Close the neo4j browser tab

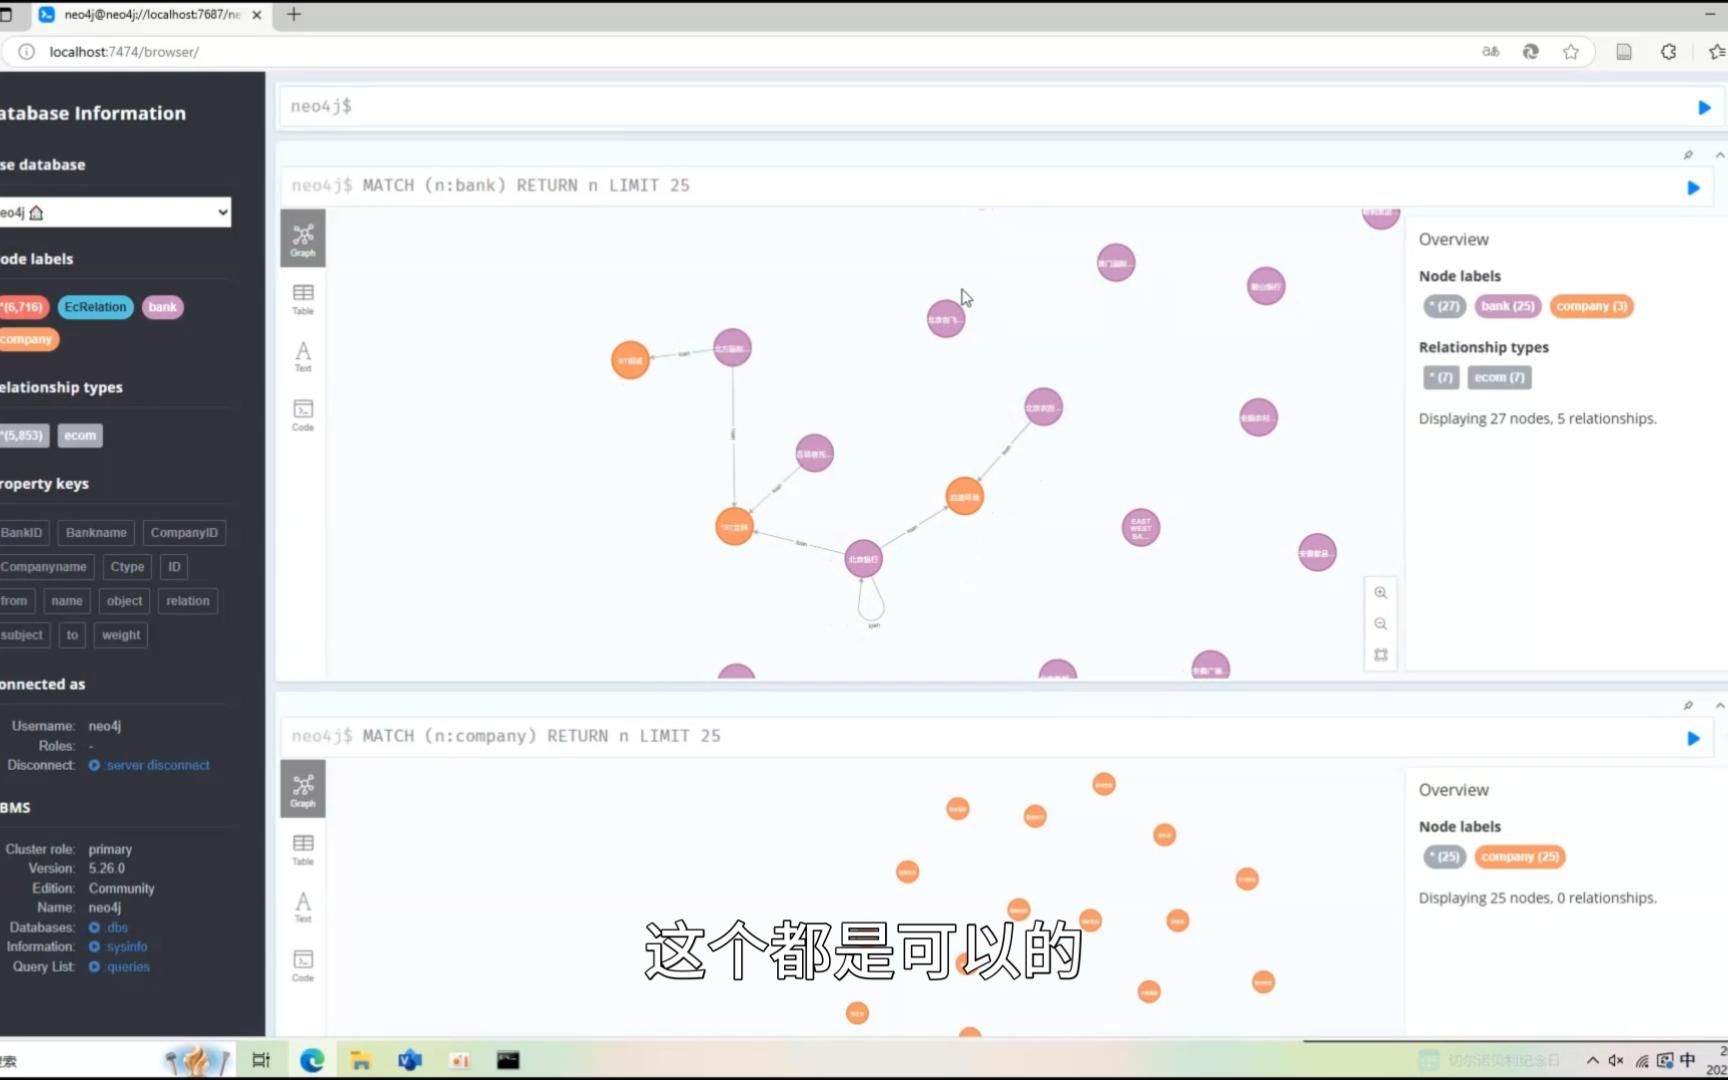coord(257,15)
